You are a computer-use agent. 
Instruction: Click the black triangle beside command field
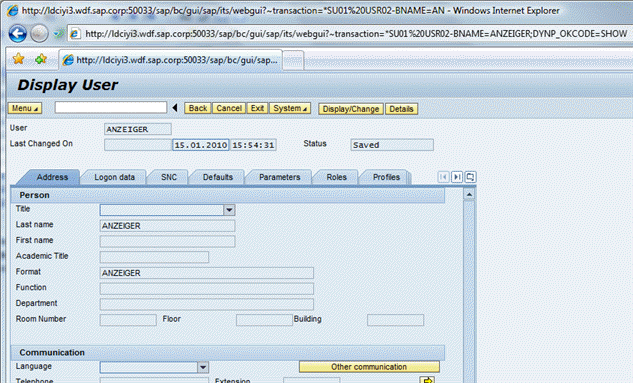175,108
